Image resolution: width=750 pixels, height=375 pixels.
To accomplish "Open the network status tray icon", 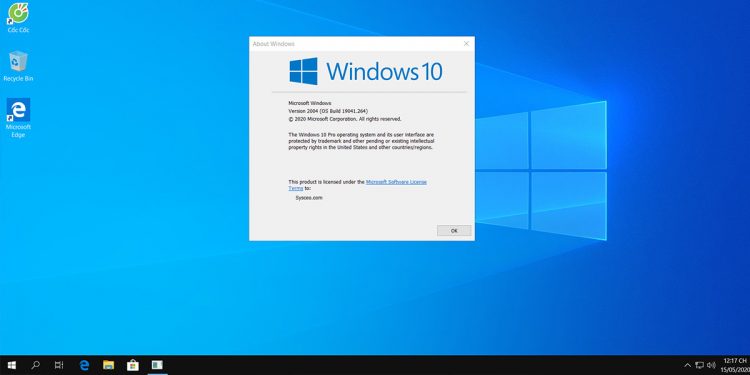I will tap(699, 365).
